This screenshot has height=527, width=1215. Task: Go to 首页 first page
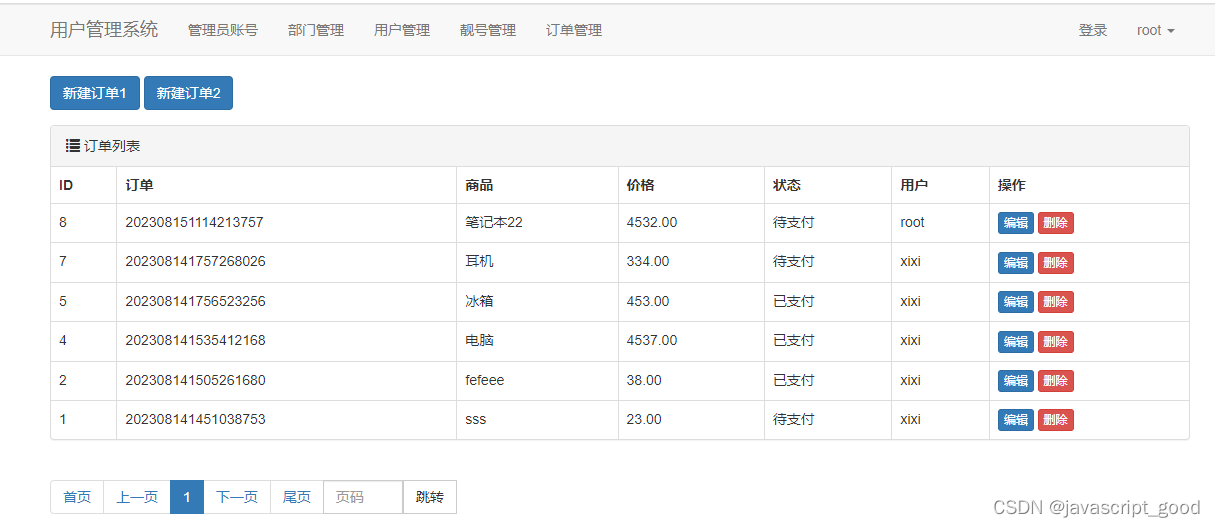coord(77,497)
